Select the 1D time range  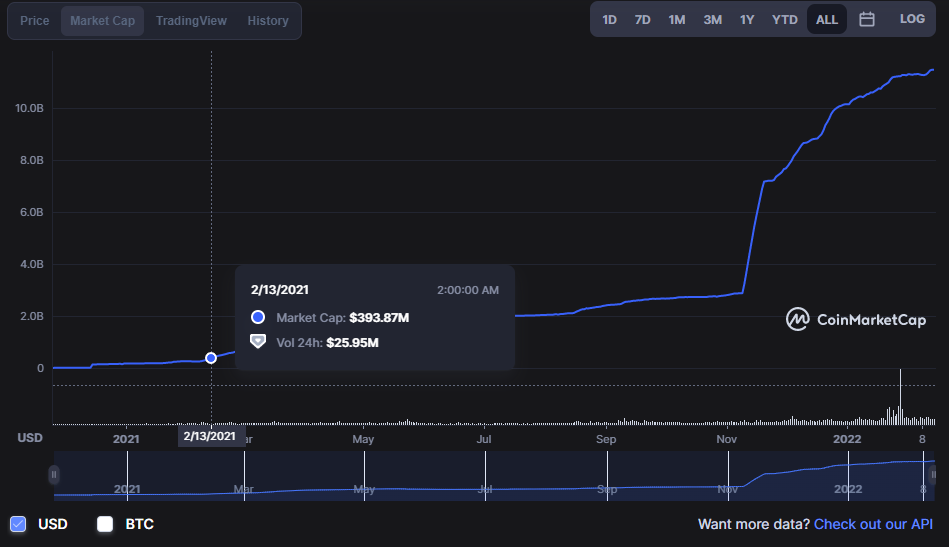tap(609, 19)
